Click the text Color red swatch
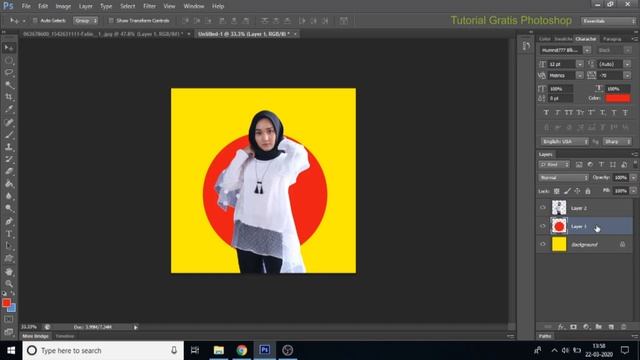640x360 pixels. (x=618, y=98)
